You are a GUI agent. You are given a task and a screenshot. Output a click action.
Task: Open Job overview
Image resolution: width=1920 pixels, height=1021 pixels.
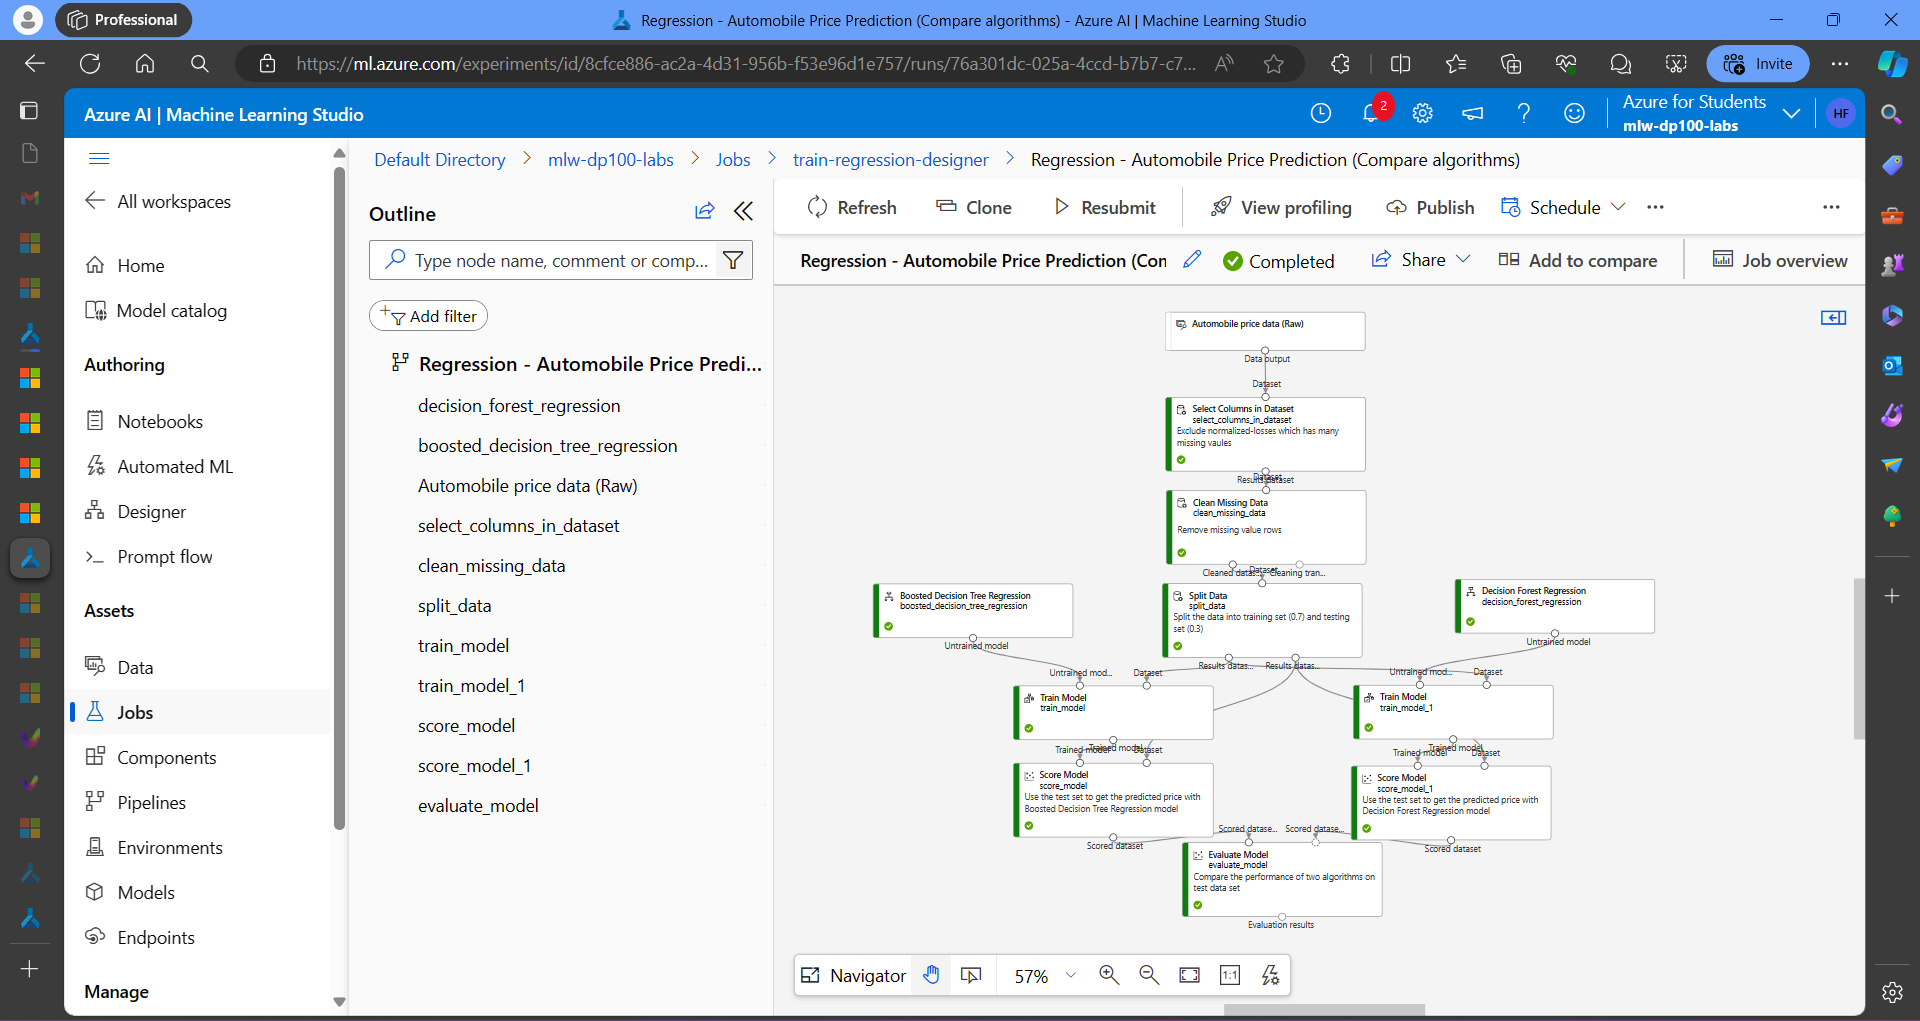[x=1780, y=260]
